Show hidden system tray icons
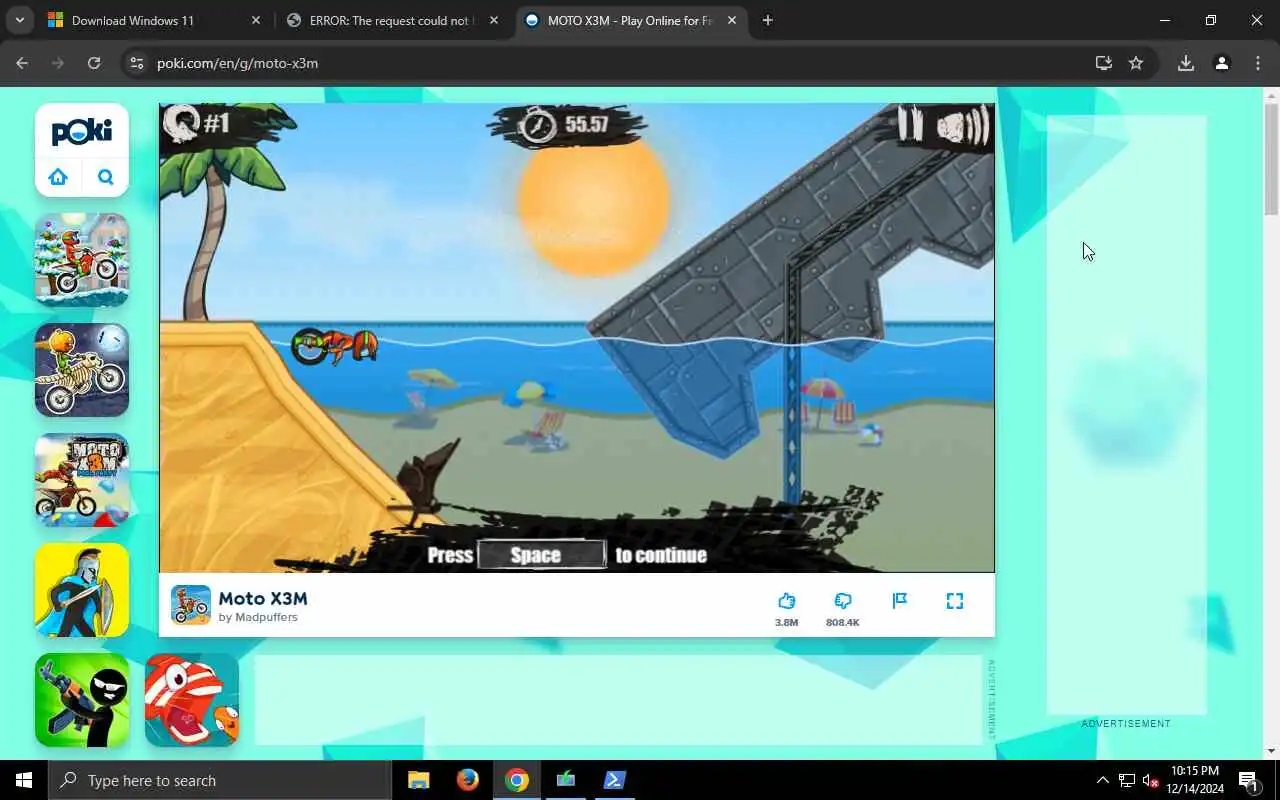This screenshot has width=1280, height=800. click(x=1102, y=780)
